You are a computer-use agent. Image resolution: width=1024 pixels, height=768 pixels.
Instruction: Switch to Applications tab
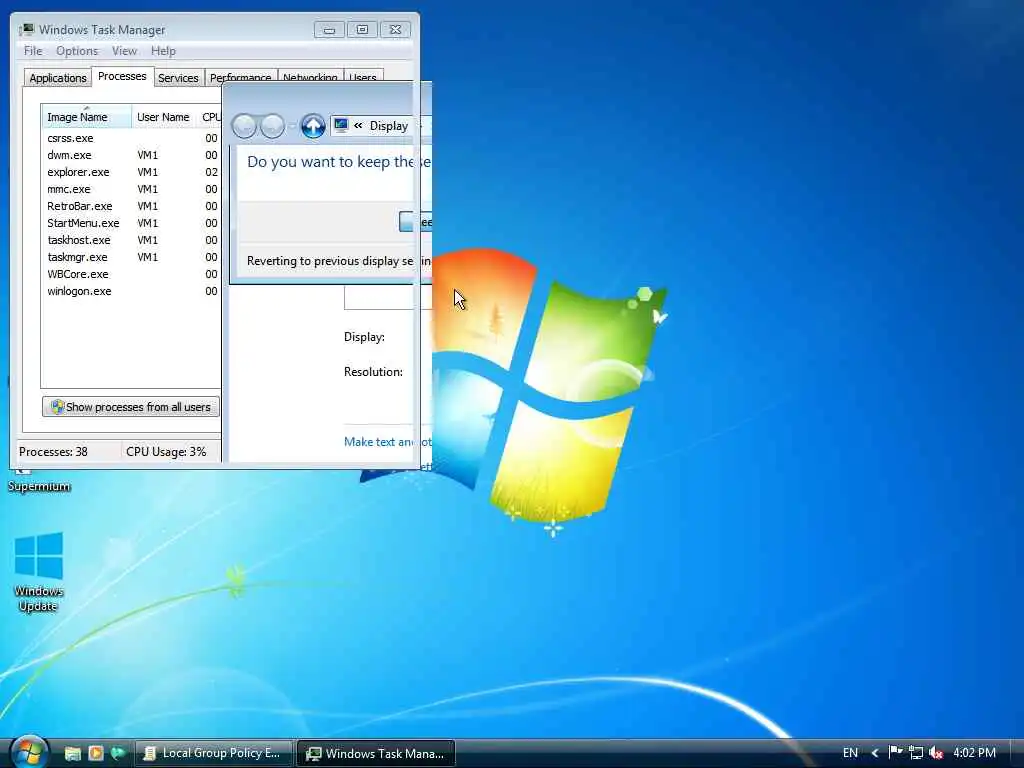pyautogui.click(x=57, y=78)
